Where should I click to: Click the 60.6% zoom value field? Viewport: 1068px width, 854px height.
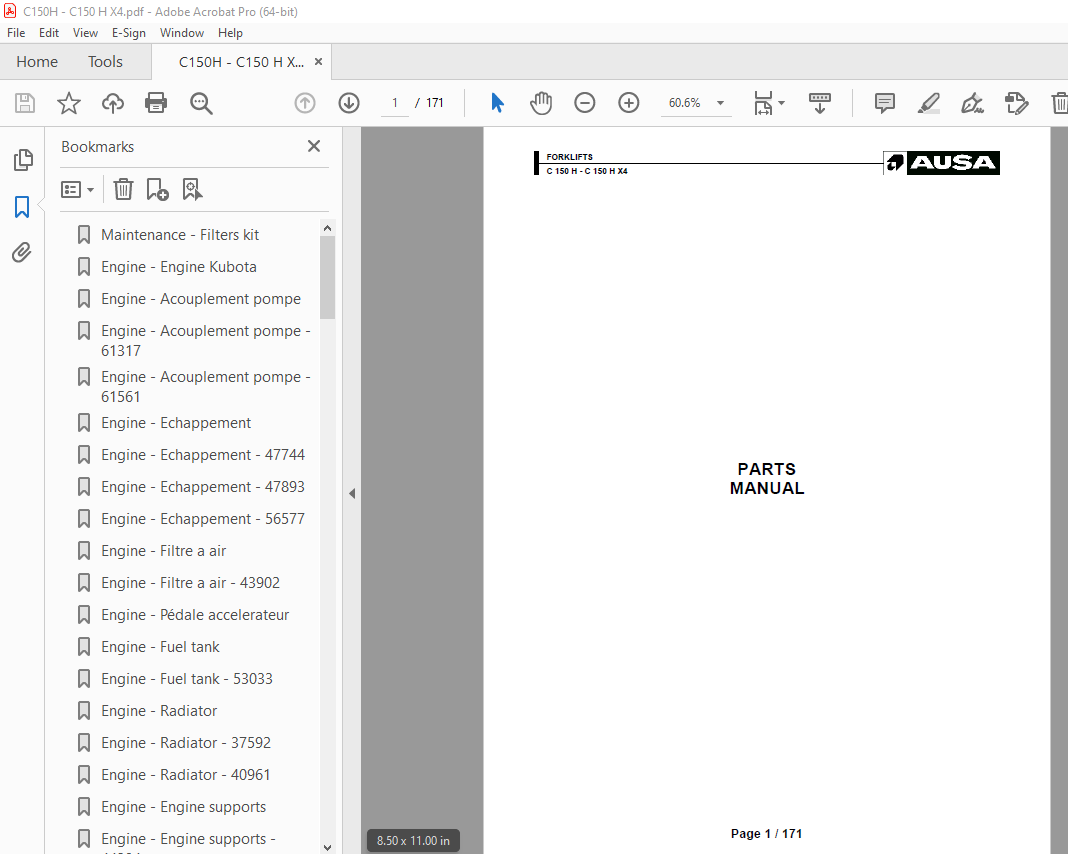point(685,103)
